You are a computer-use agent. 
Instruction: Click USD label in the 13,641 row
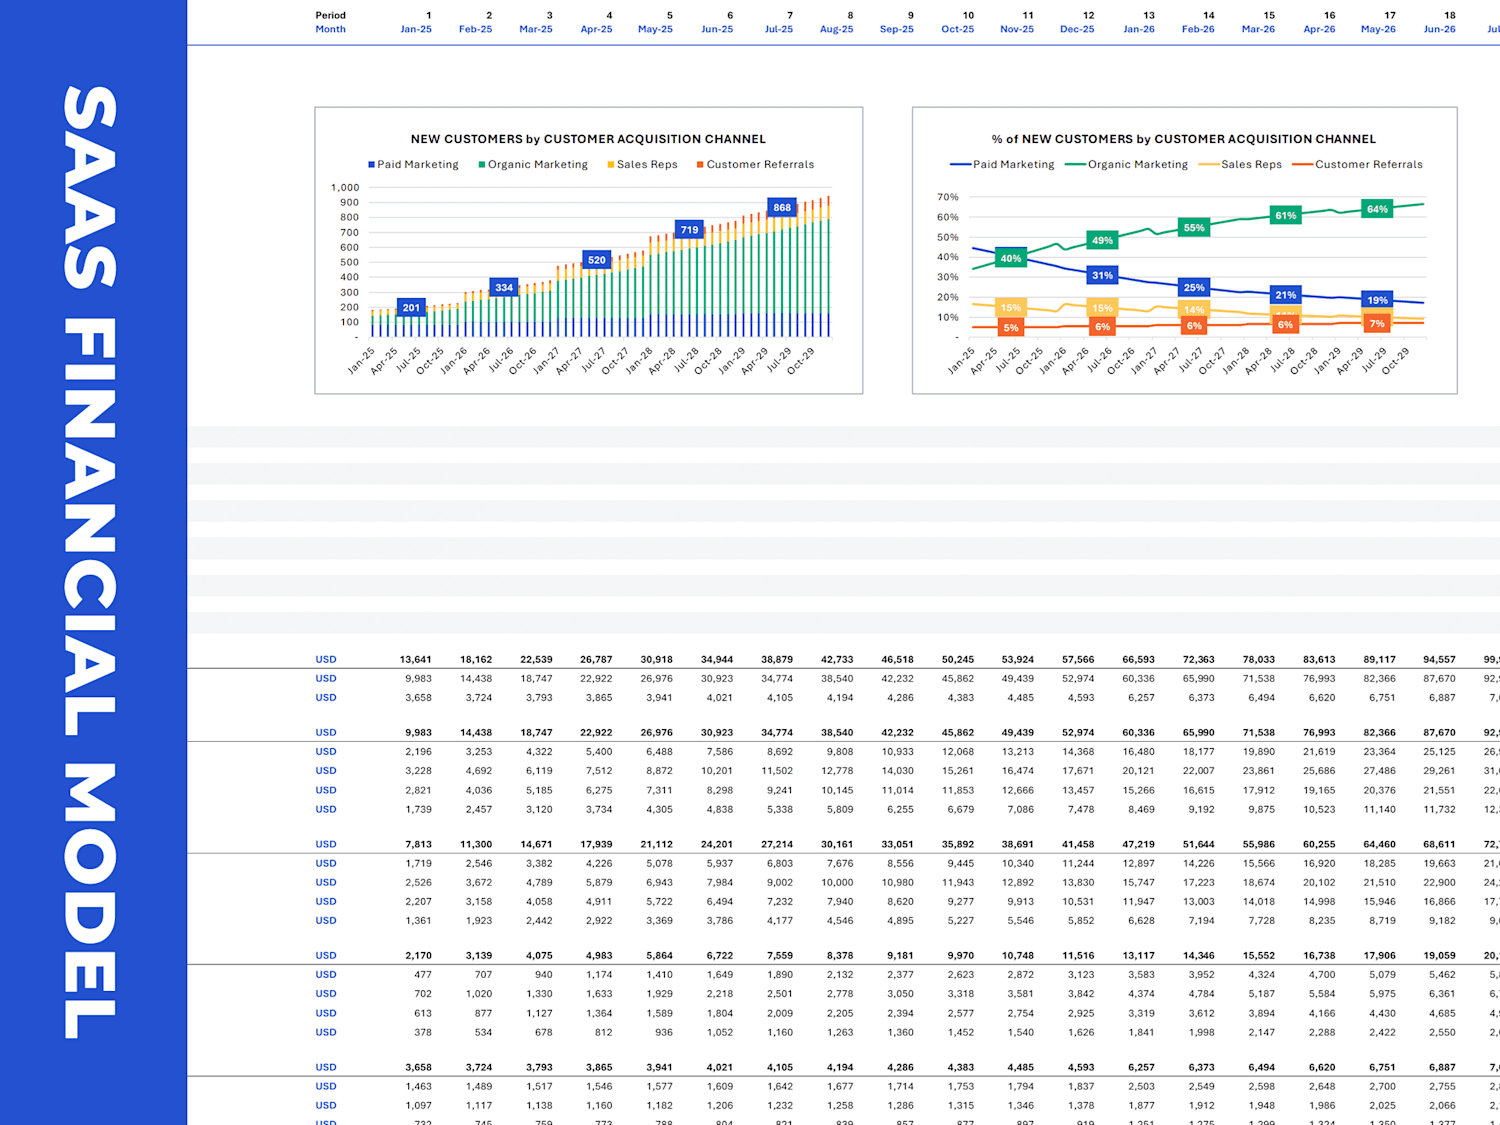click(x=326, y=660)
